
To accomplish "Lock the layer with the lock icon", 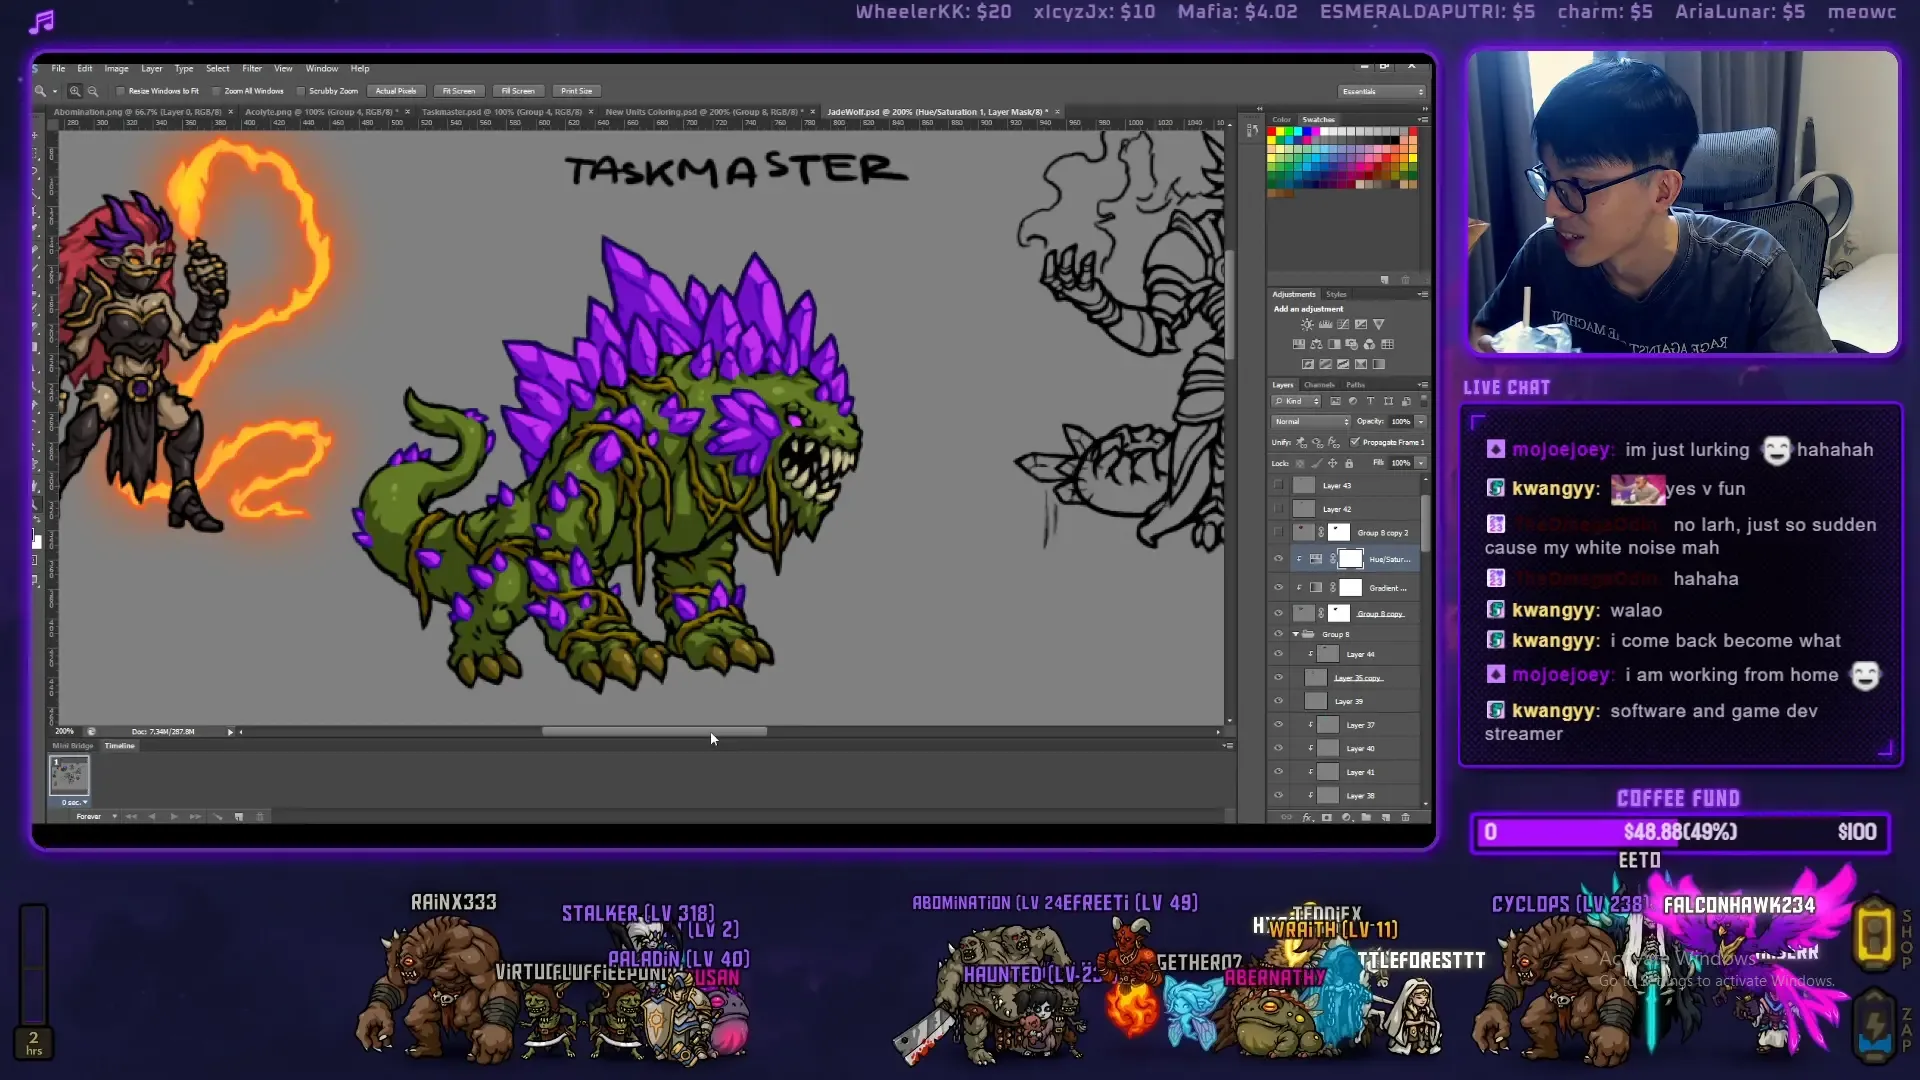I will click(x=1349, y=463).
